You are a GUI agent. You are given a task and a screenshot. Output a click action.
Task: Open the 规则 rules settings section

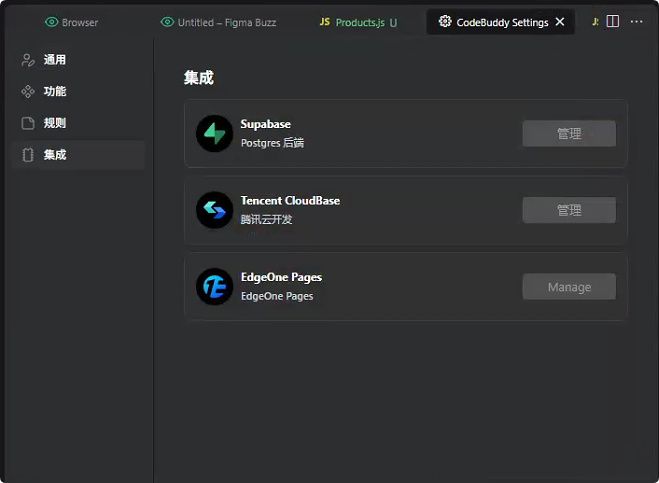(79, 123)
